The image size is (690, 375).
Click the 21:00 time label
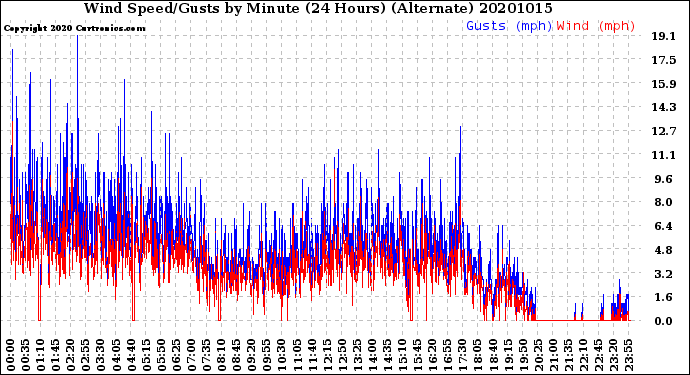pyautogui.click(x=553, y=355)
